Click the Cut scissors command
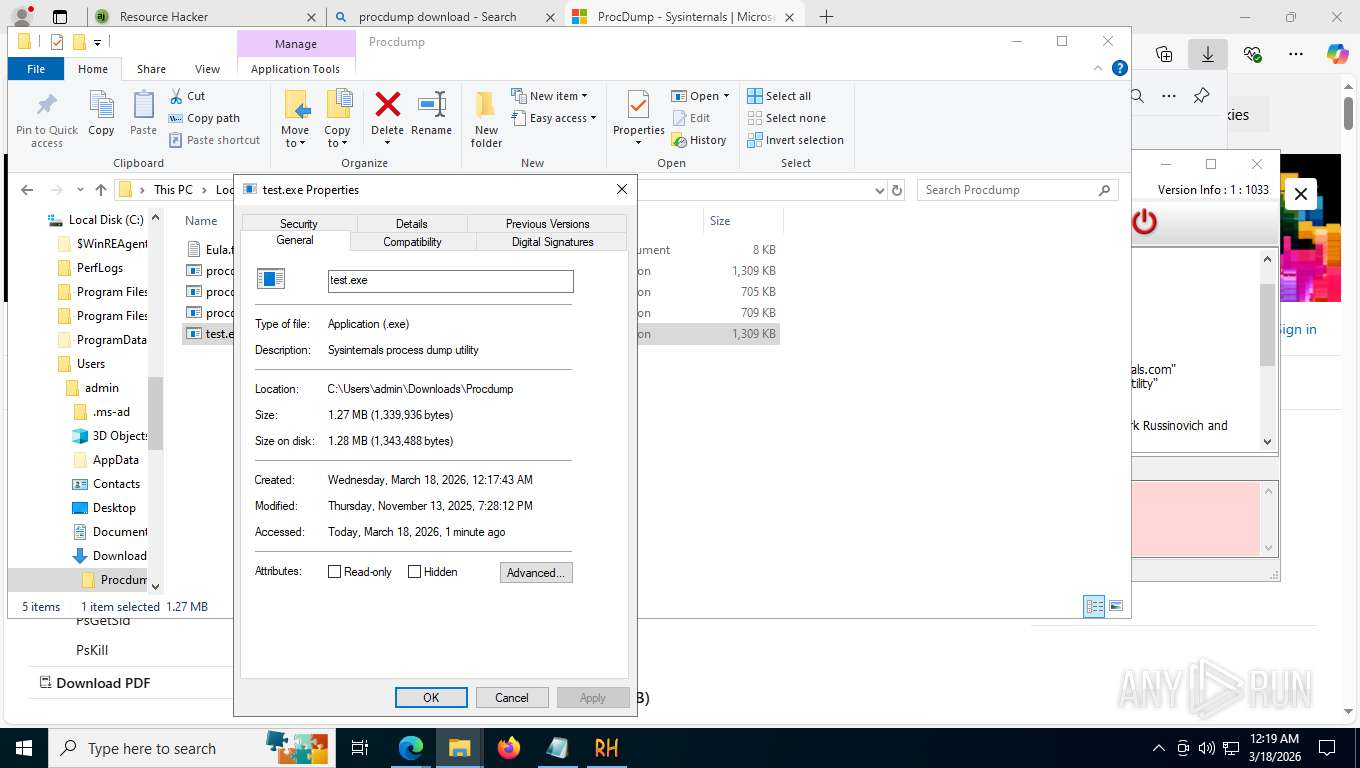 [187, 96]
